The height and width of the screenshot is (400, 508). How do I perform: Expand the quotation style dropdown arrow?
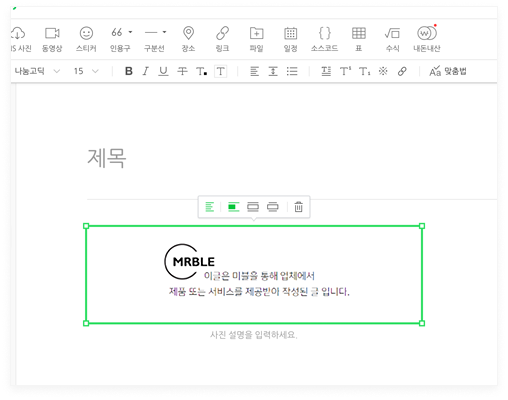click(130, 32)
